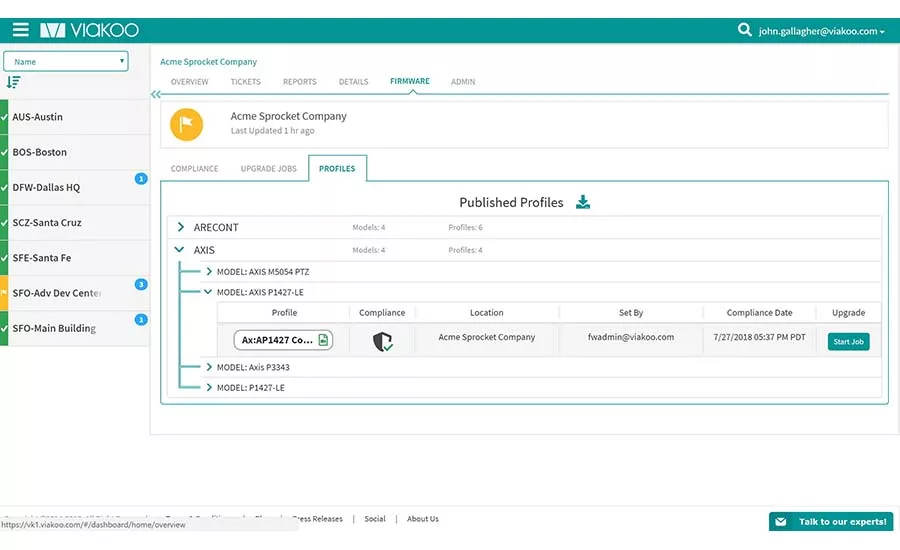This screenshot has width=900, height=550.
Task: Open john.gallagher@viakoo.com account menu
Action: pyautogui.click(x=821, y=31)
